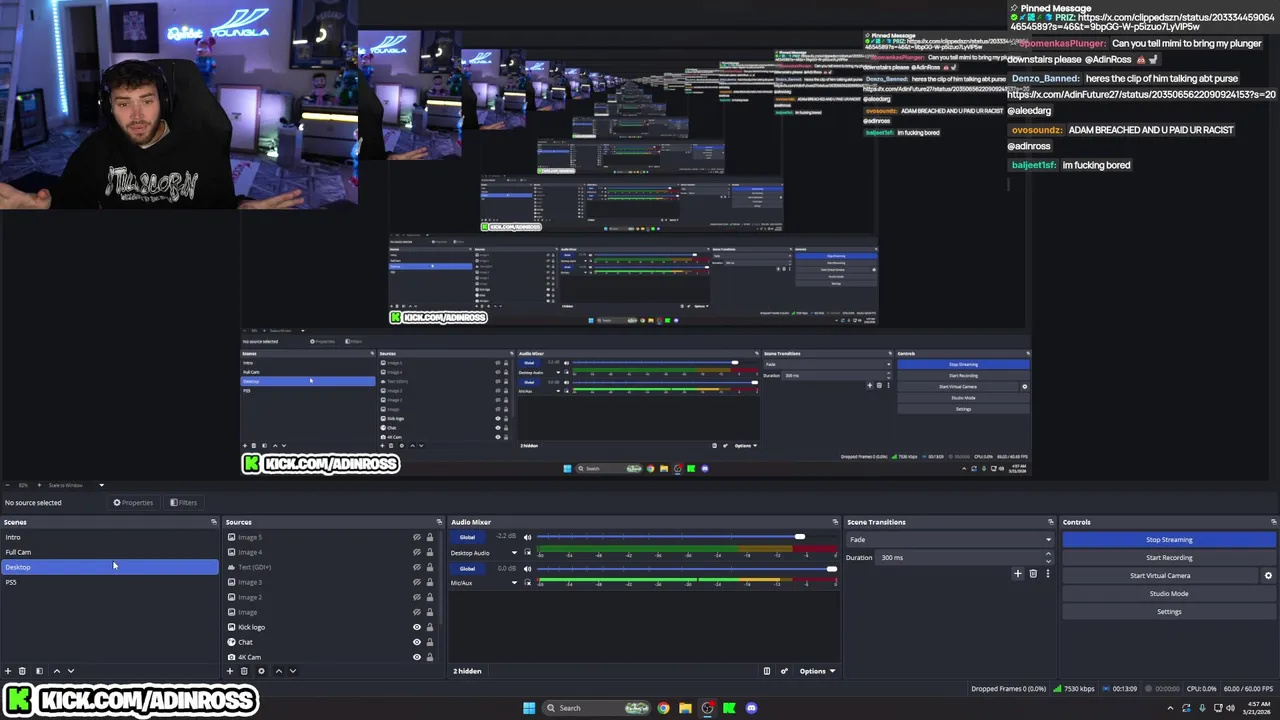Select the 4K Cam source row
Image resolution: width=1280 pixels, height=720 pixels.
coord(330,657)
